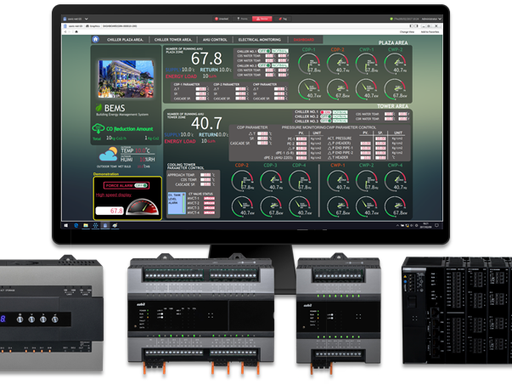Click the CDS Temp value field under cooling tower

205,180
